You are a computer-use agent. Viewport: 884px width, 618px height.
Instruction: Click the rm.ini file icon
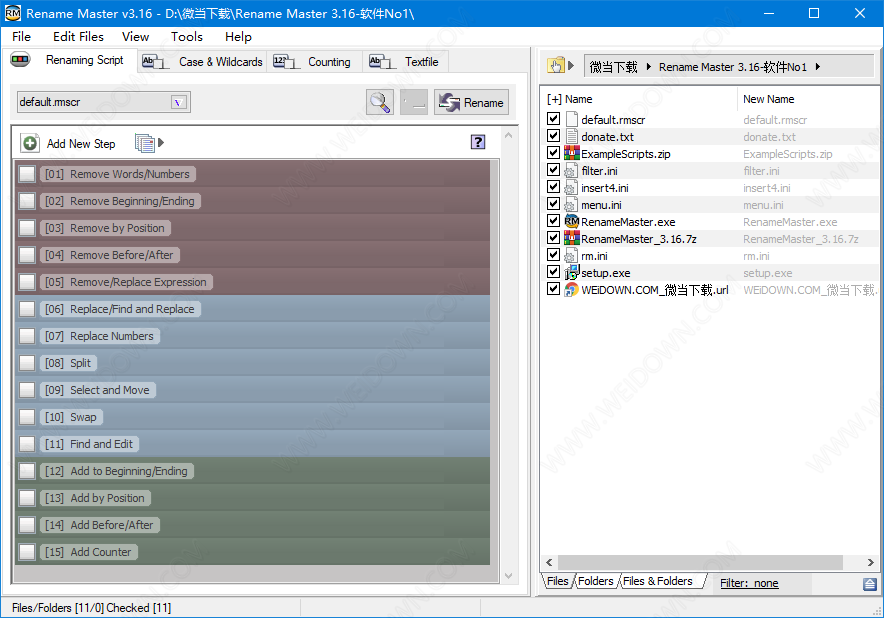[572, 255]
